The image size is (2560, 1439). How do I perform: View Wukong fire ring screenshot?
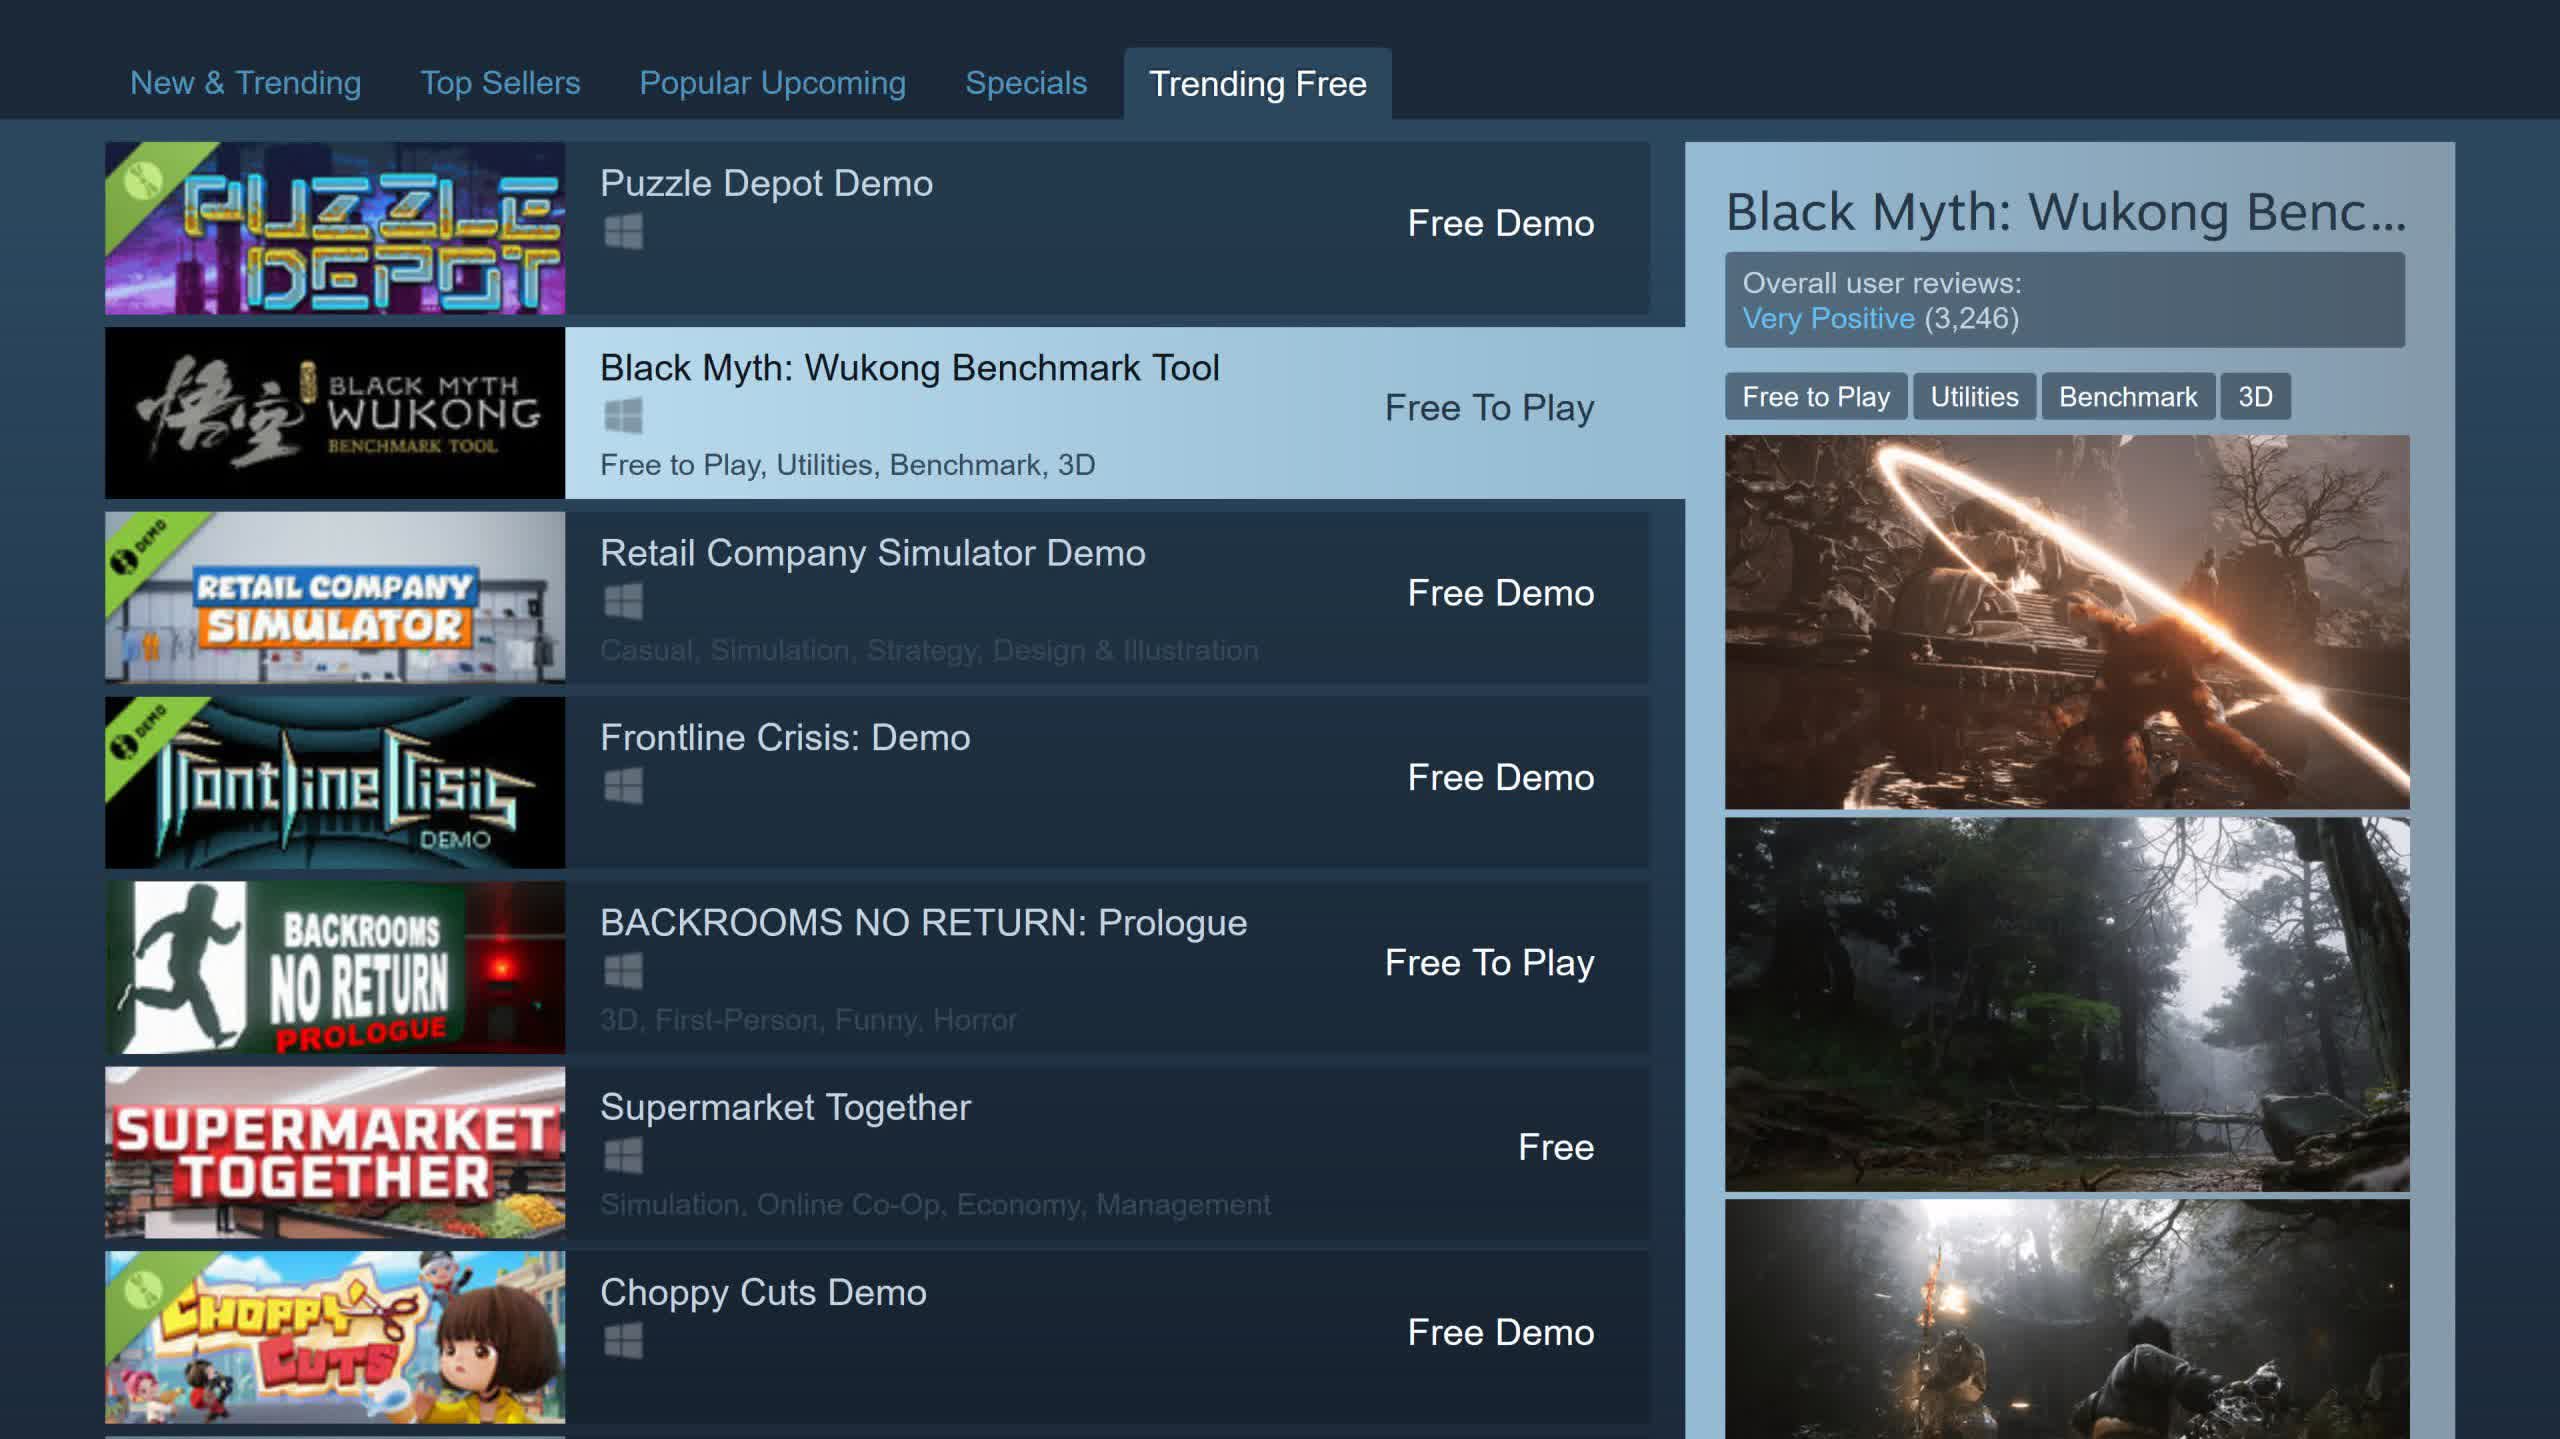(x=2066, y=622)
